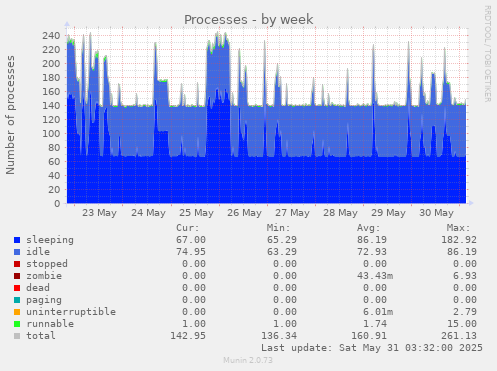The width and height of the screenshot is (497, 371).
Task: Click the sleeping current value 67.00
Action: coord(191,240)
